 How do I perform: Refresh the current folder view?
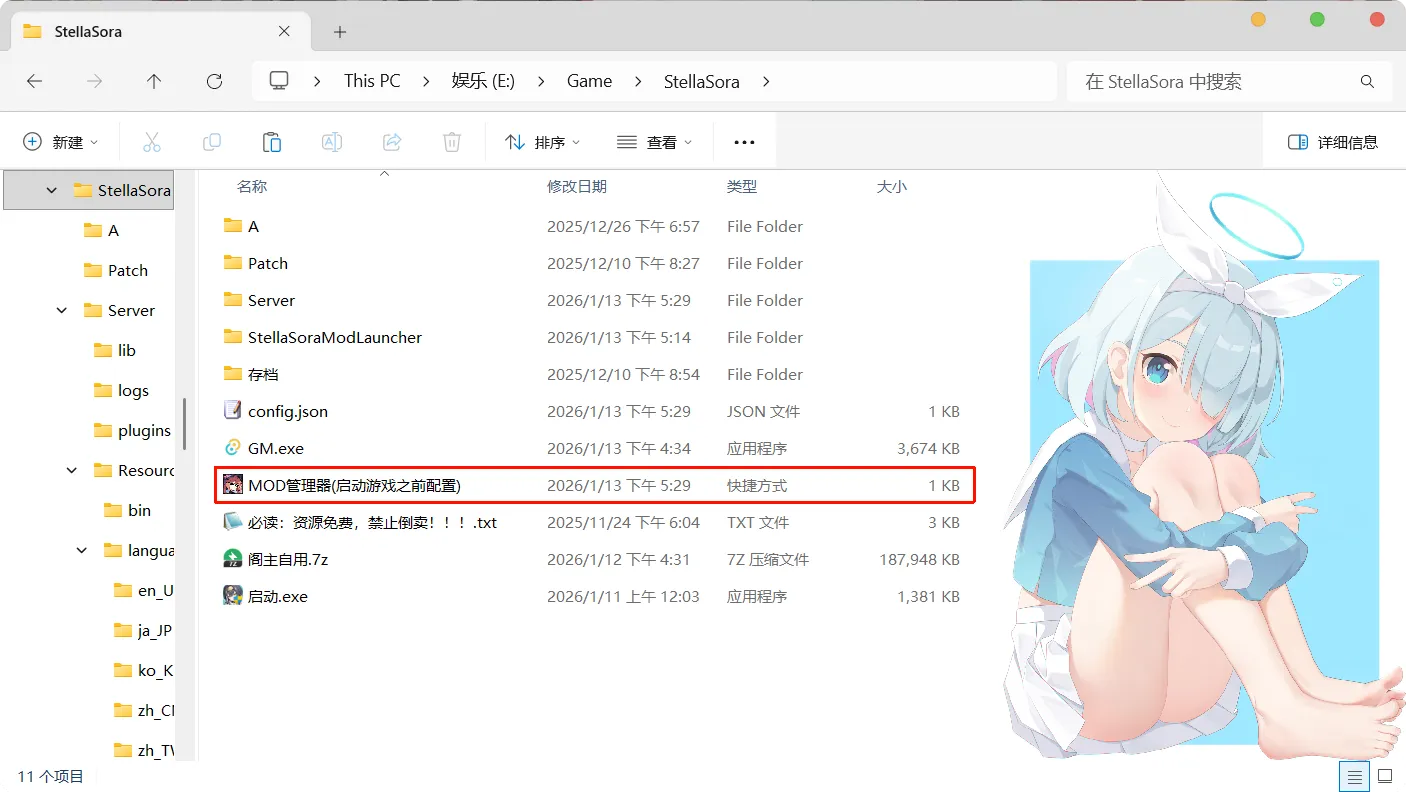pos(214,81)
